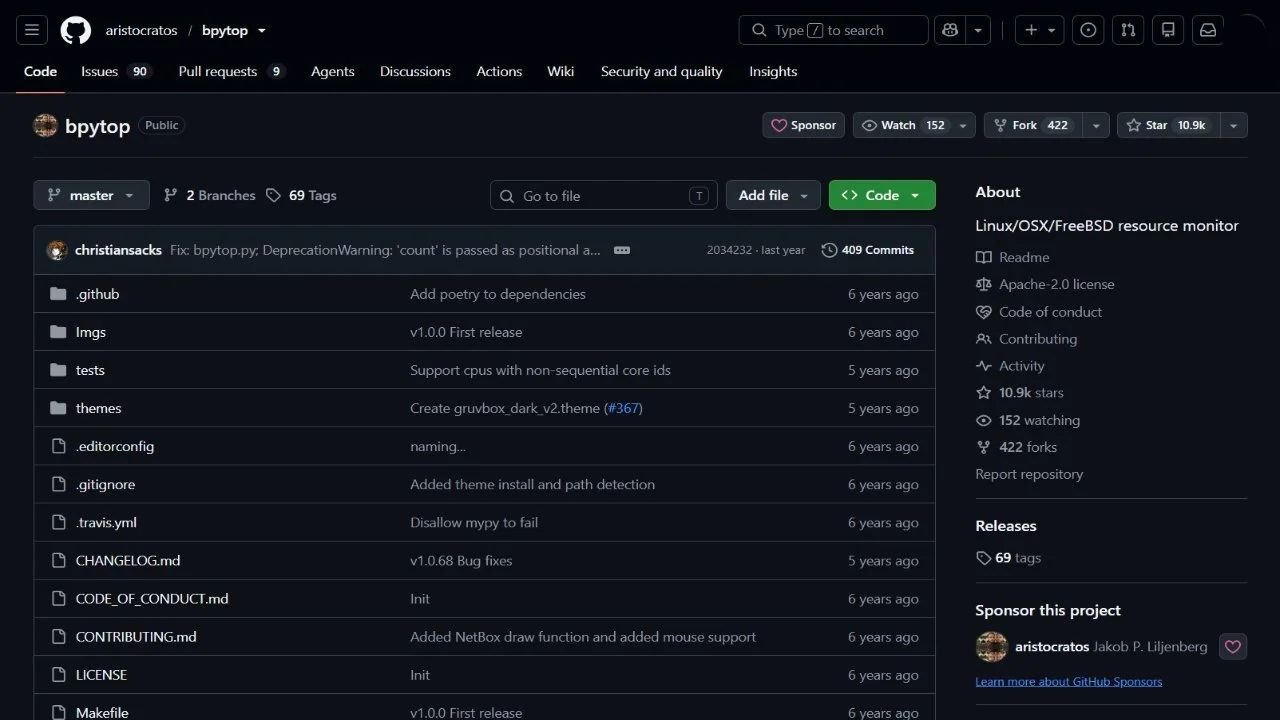Screen dimensions: 1280x720
Task: Open the master branch selector
Action: [x=91, y=195]
